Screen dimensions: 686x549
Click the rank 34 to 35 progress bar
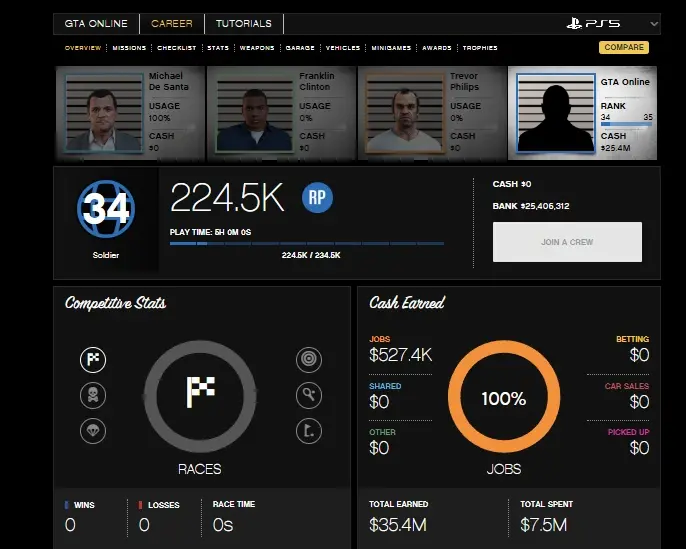tap(626, 124)
